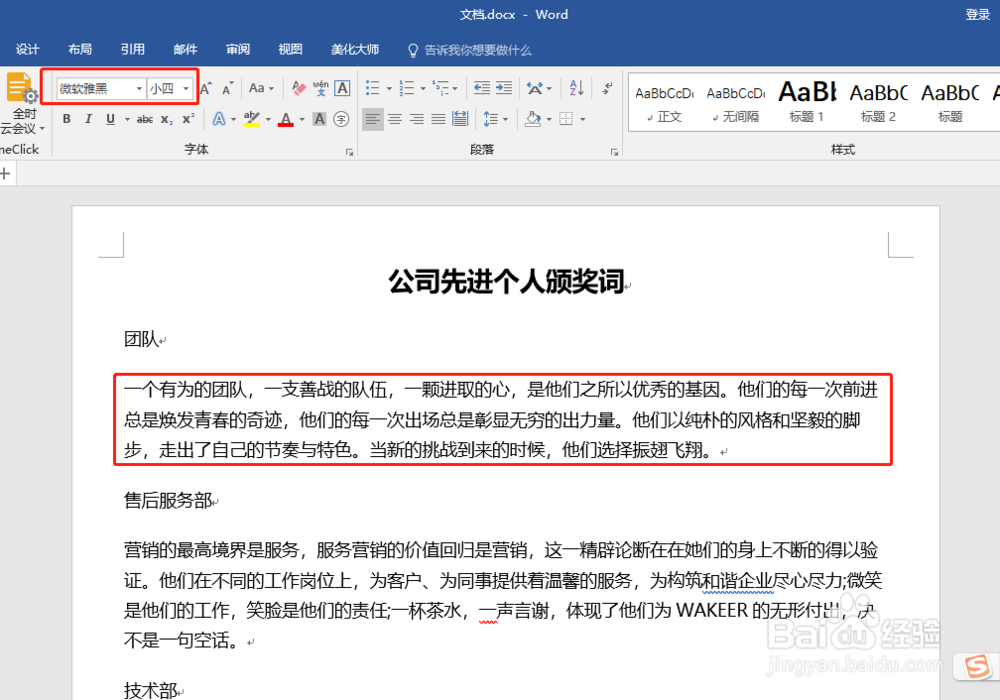Image resolution: width=1000 pixels, height=700 pixels.
Task: Select the subscript icon
Action: [x=166, y=119]
